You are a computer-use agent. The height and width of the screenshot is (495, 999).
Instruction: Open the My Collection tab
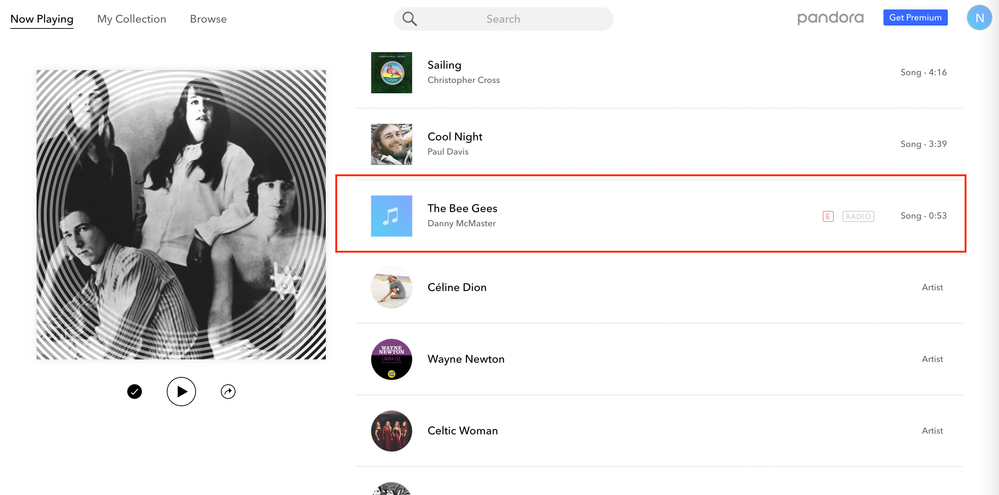pyautogui.click(x=132, y=19)
